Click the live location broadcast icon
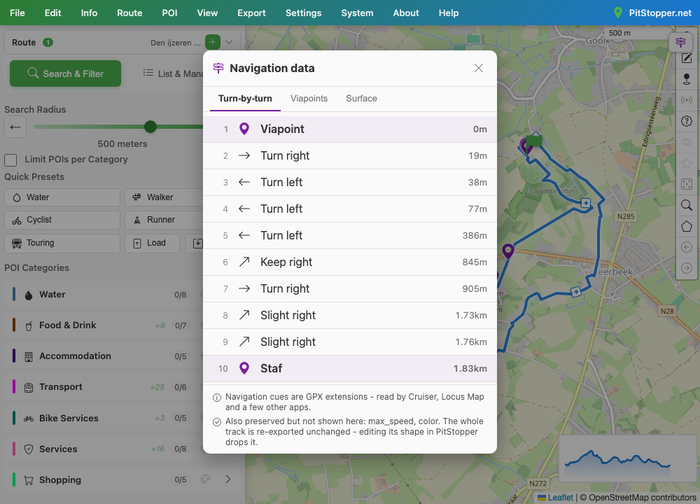Image resolution: width=700 pixels, height=504 pixels. 686,100
